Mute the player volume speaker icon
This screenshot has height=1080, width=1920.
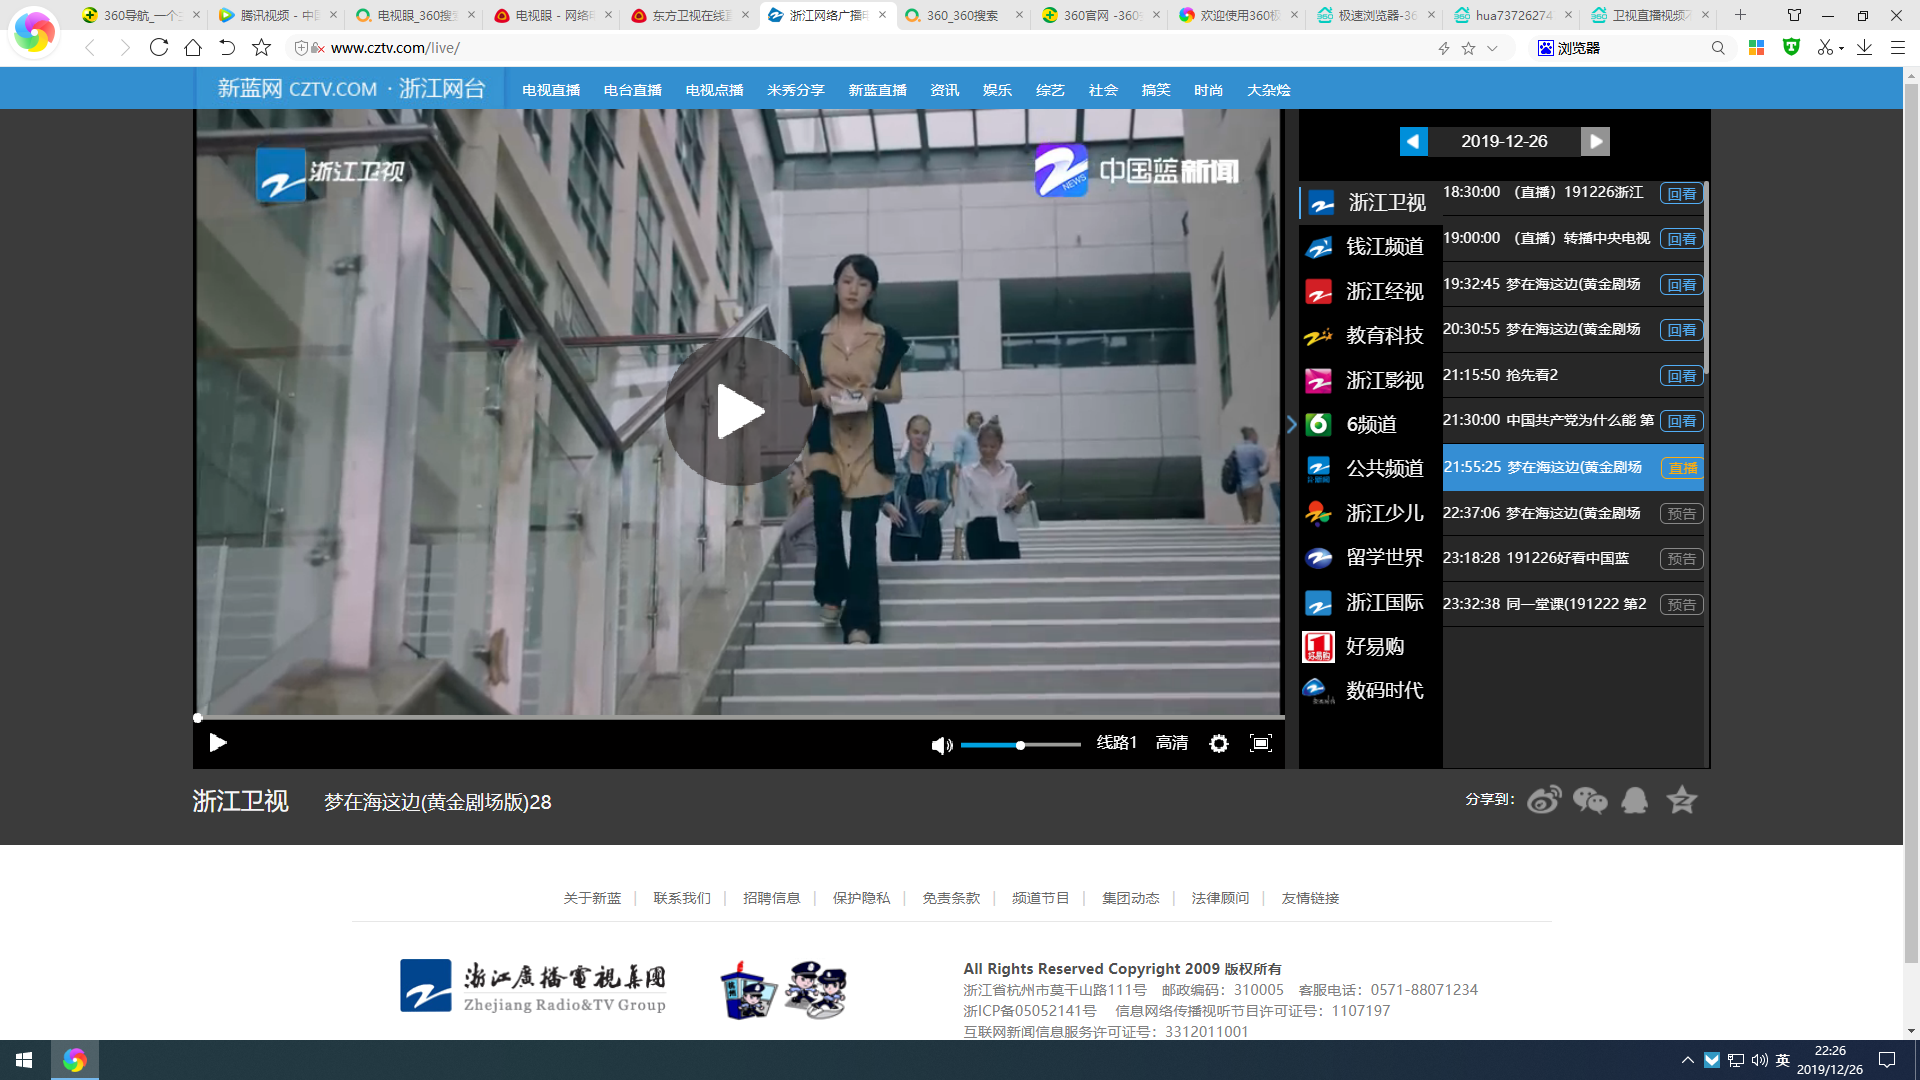941,745
